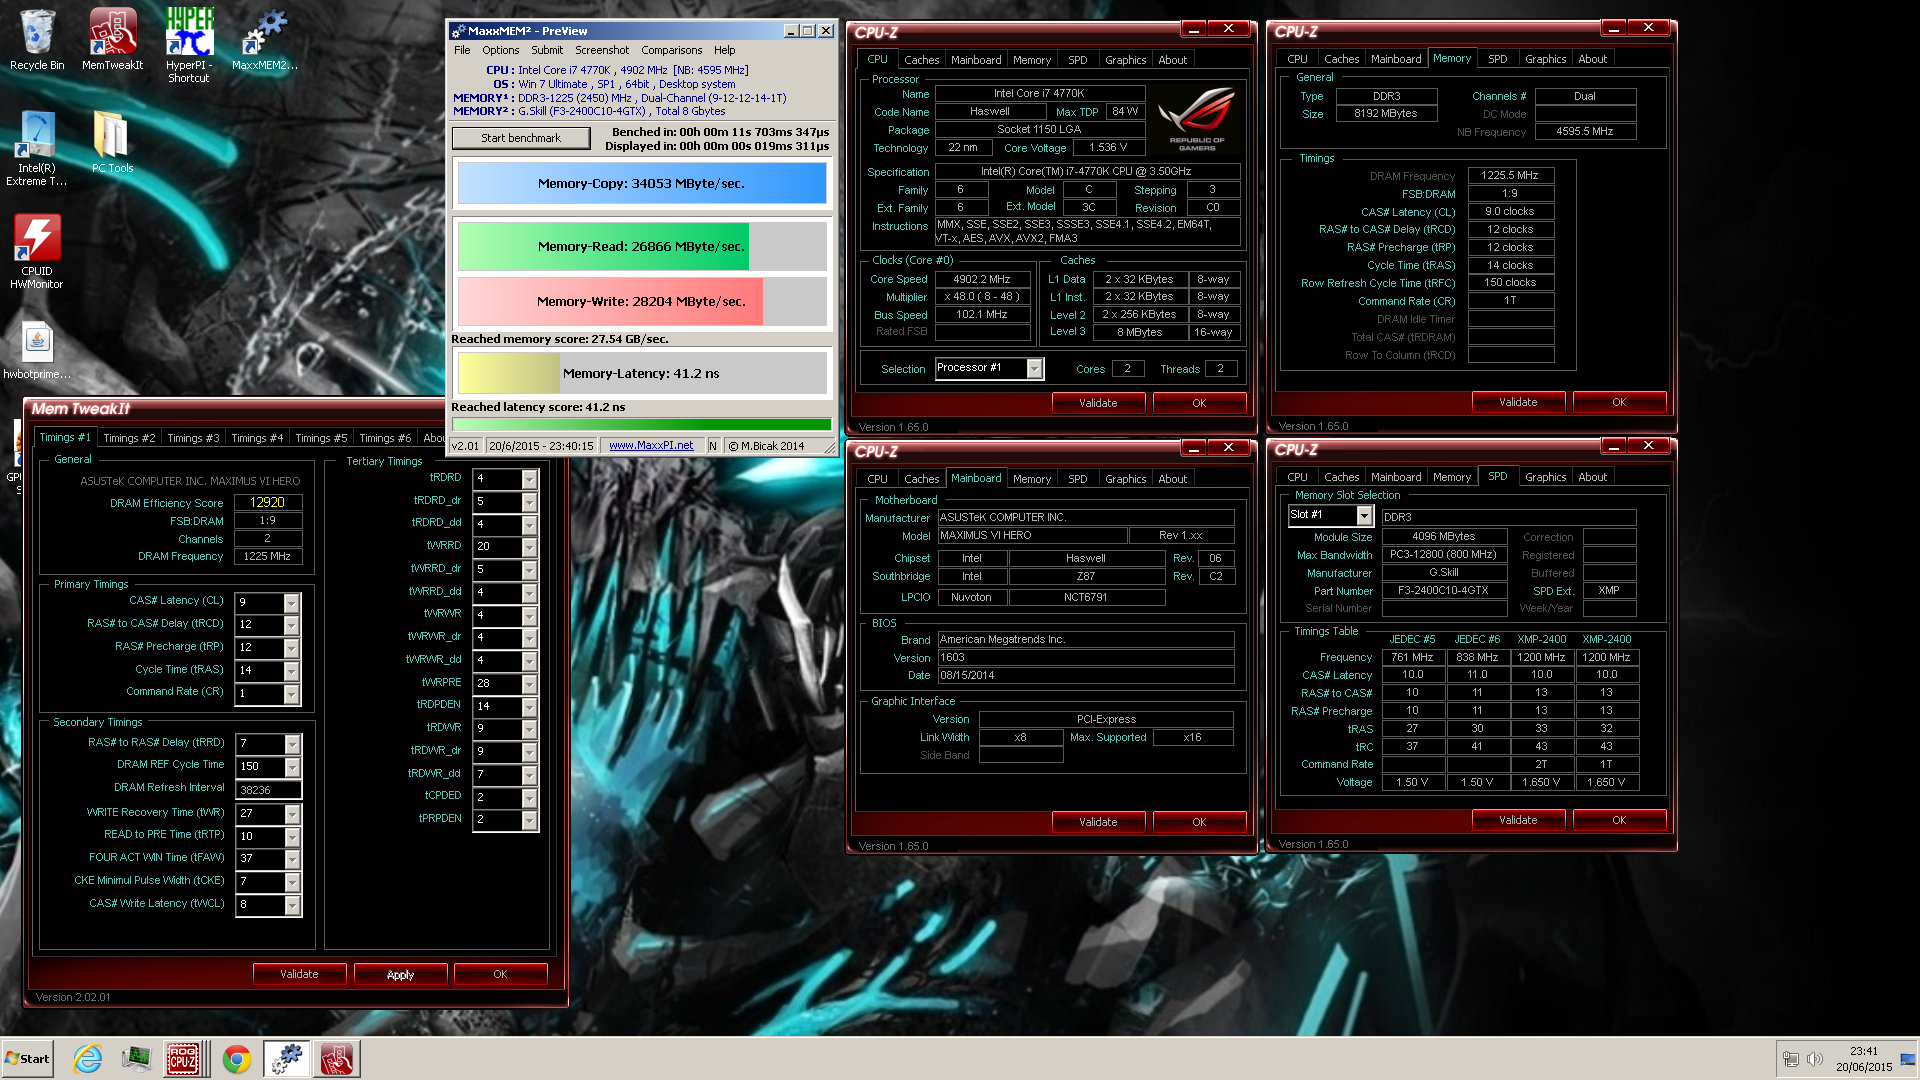
Task: Click the Start button on the taskbar
Action: [28, 1059]
